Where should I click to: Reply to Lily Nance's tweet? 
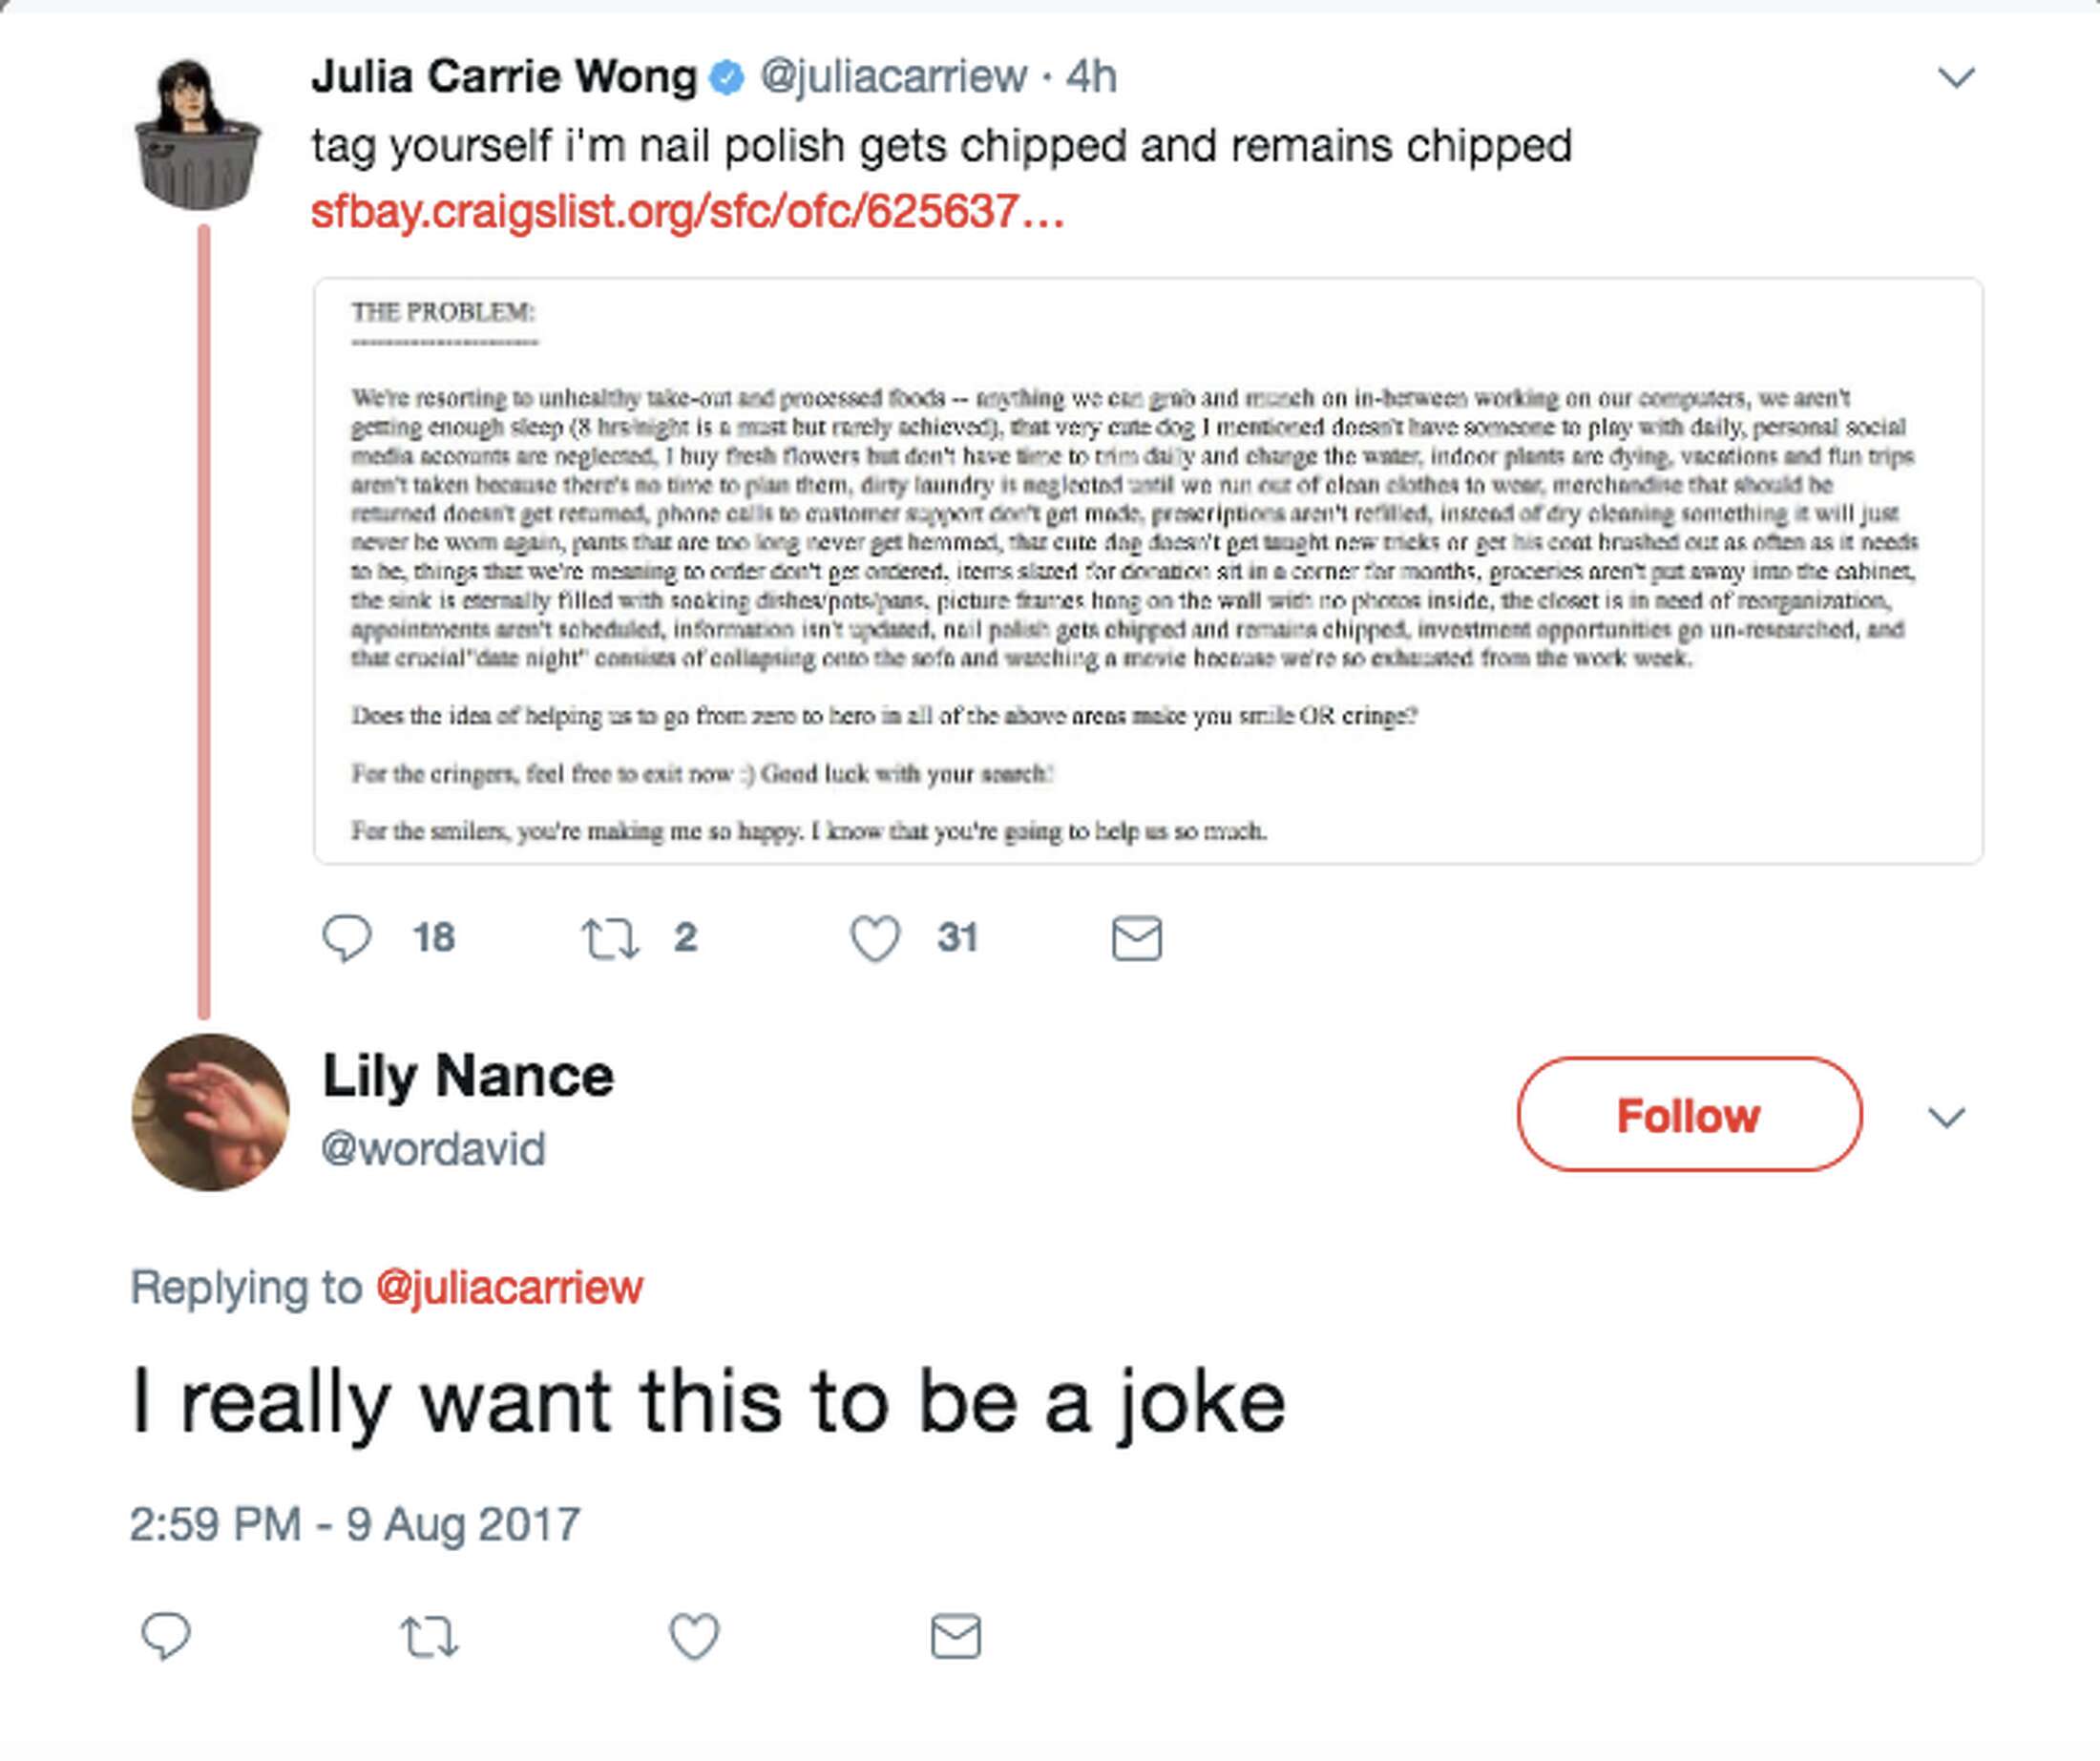[166, 1637]
